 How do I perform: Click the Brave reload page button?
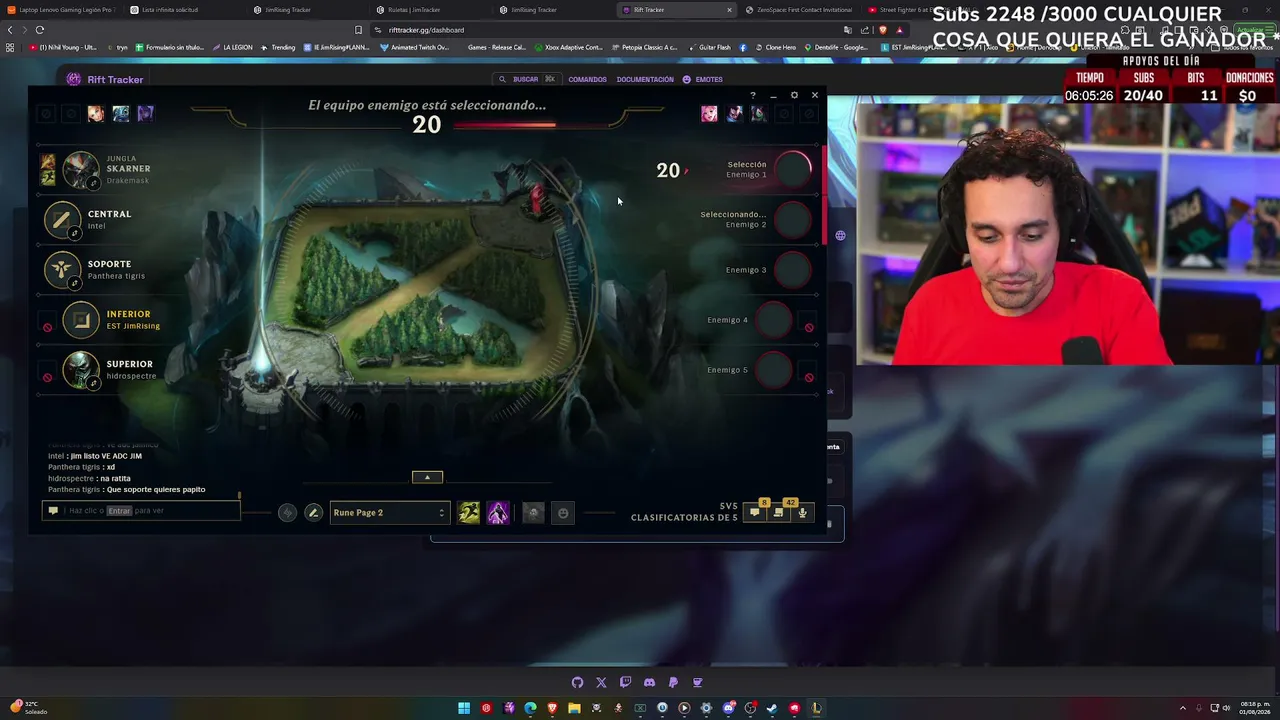click(x=40, y=30)
